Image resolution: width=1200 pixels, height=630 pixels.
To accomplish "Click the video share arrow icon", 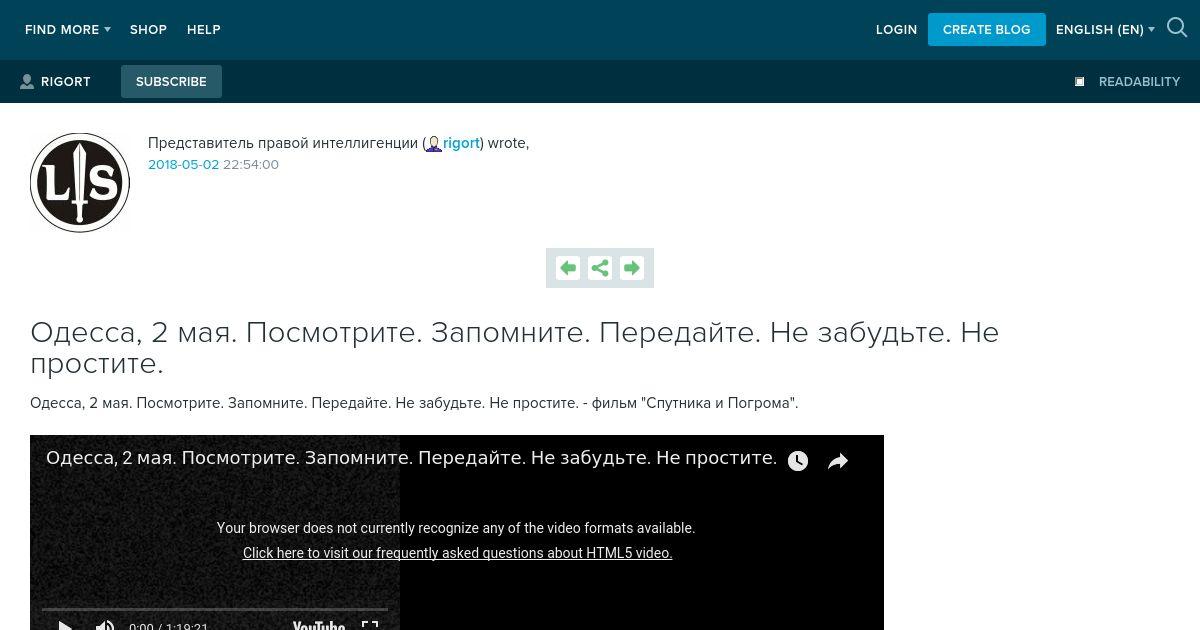I will coord(838,461).
